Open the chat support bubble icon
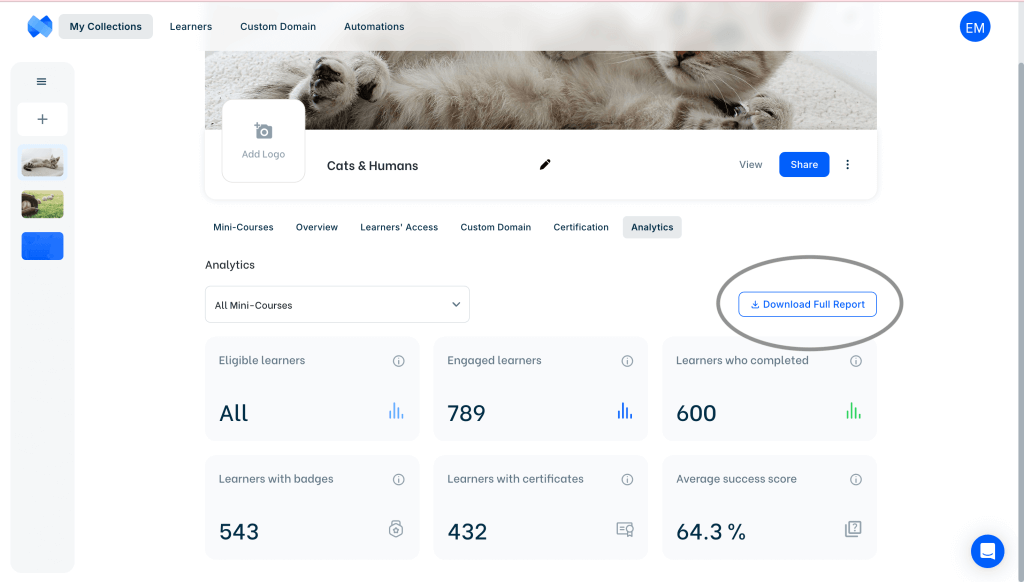1024x582 pixels. pyautogui.click(x=987, y=551)
